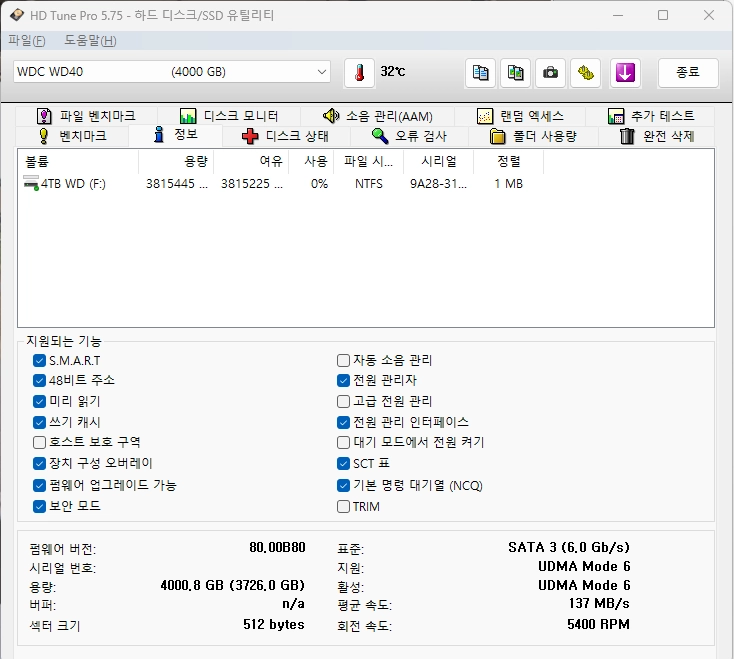Click the firmware version 80.00B80 value
This screenshot has width=734, height=659.
coord(277,547)
